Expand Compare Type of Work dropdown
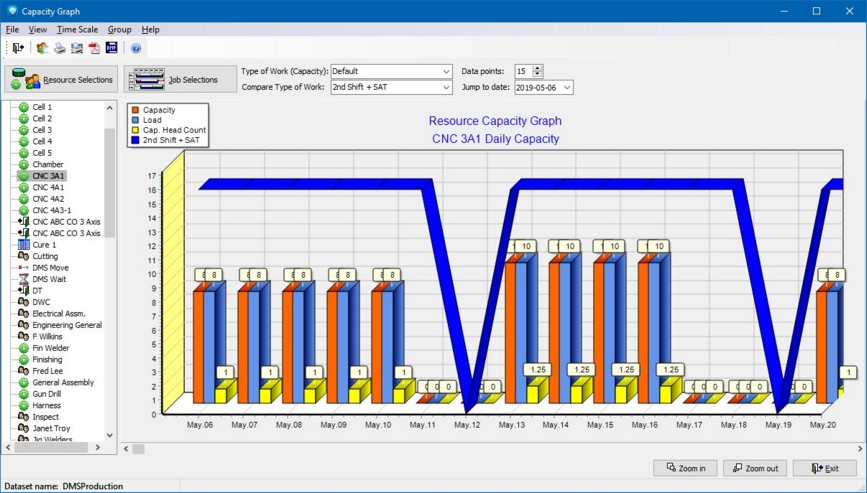867x493 pixels. pyautogui.click(x=446, y=88)
